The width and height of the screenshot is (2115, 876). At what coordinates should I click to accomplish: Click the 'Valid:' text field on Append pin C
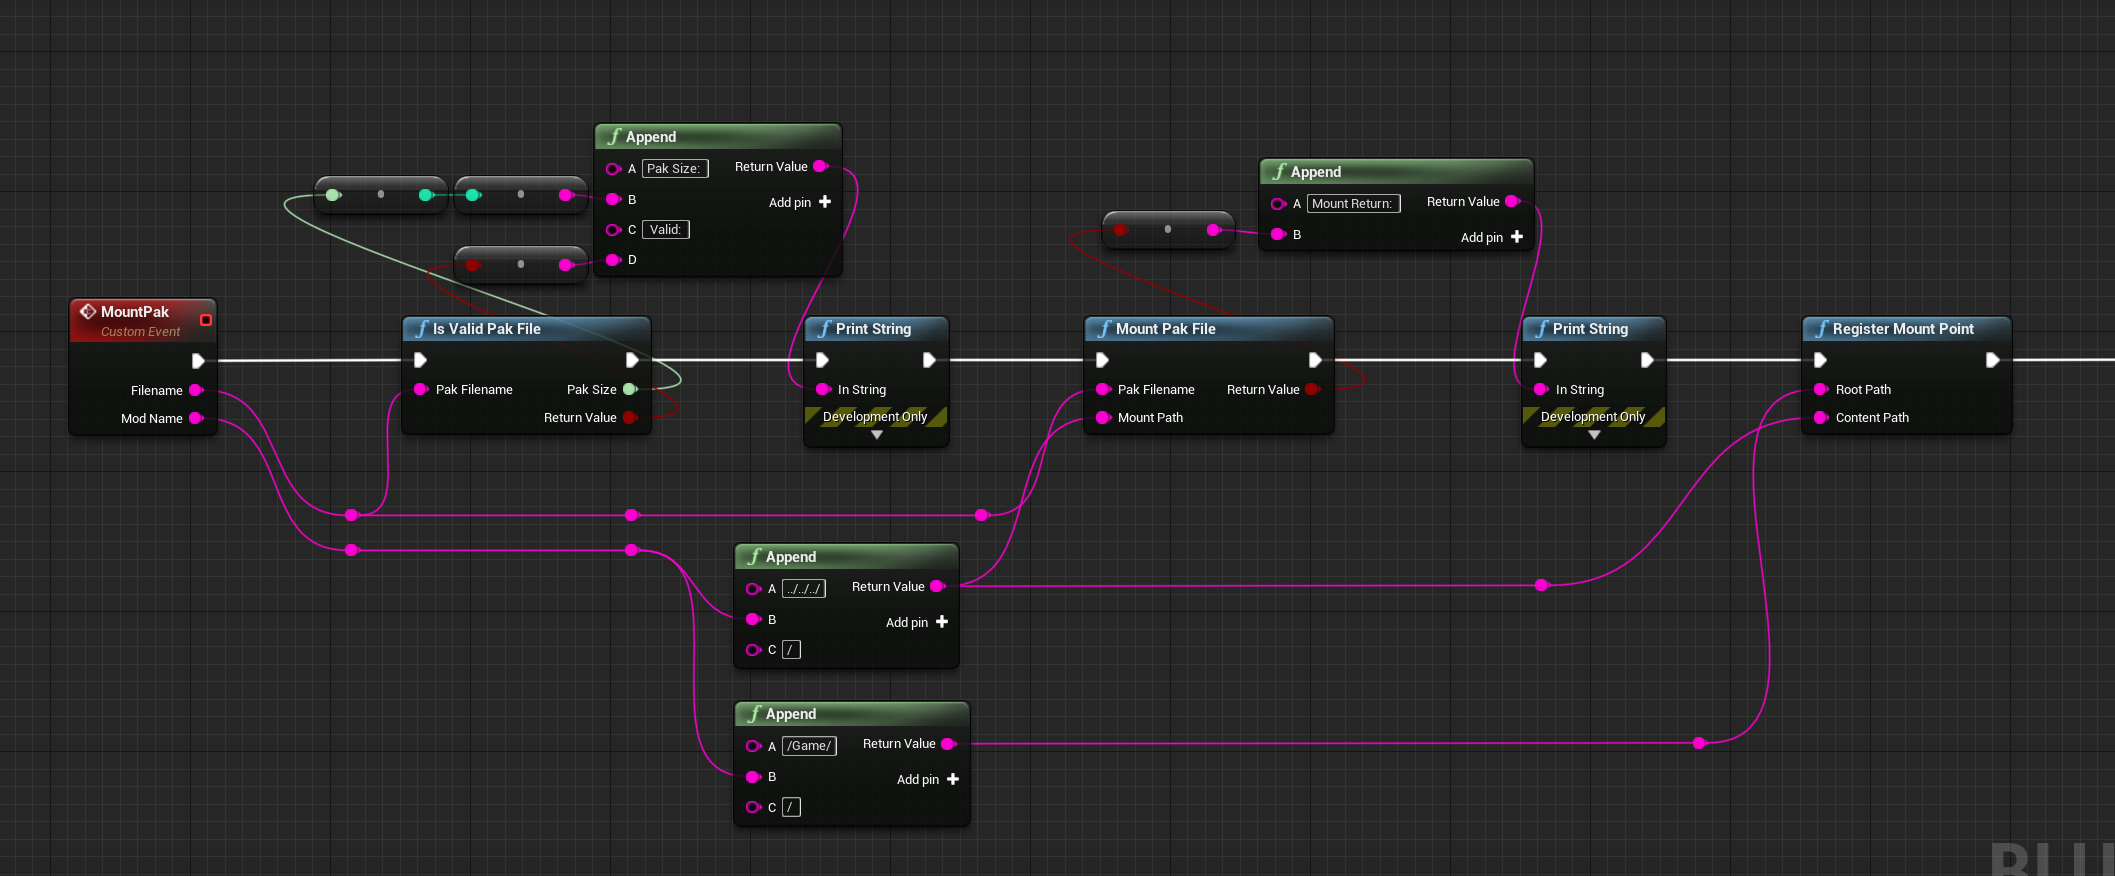click(x=666, y=230)
